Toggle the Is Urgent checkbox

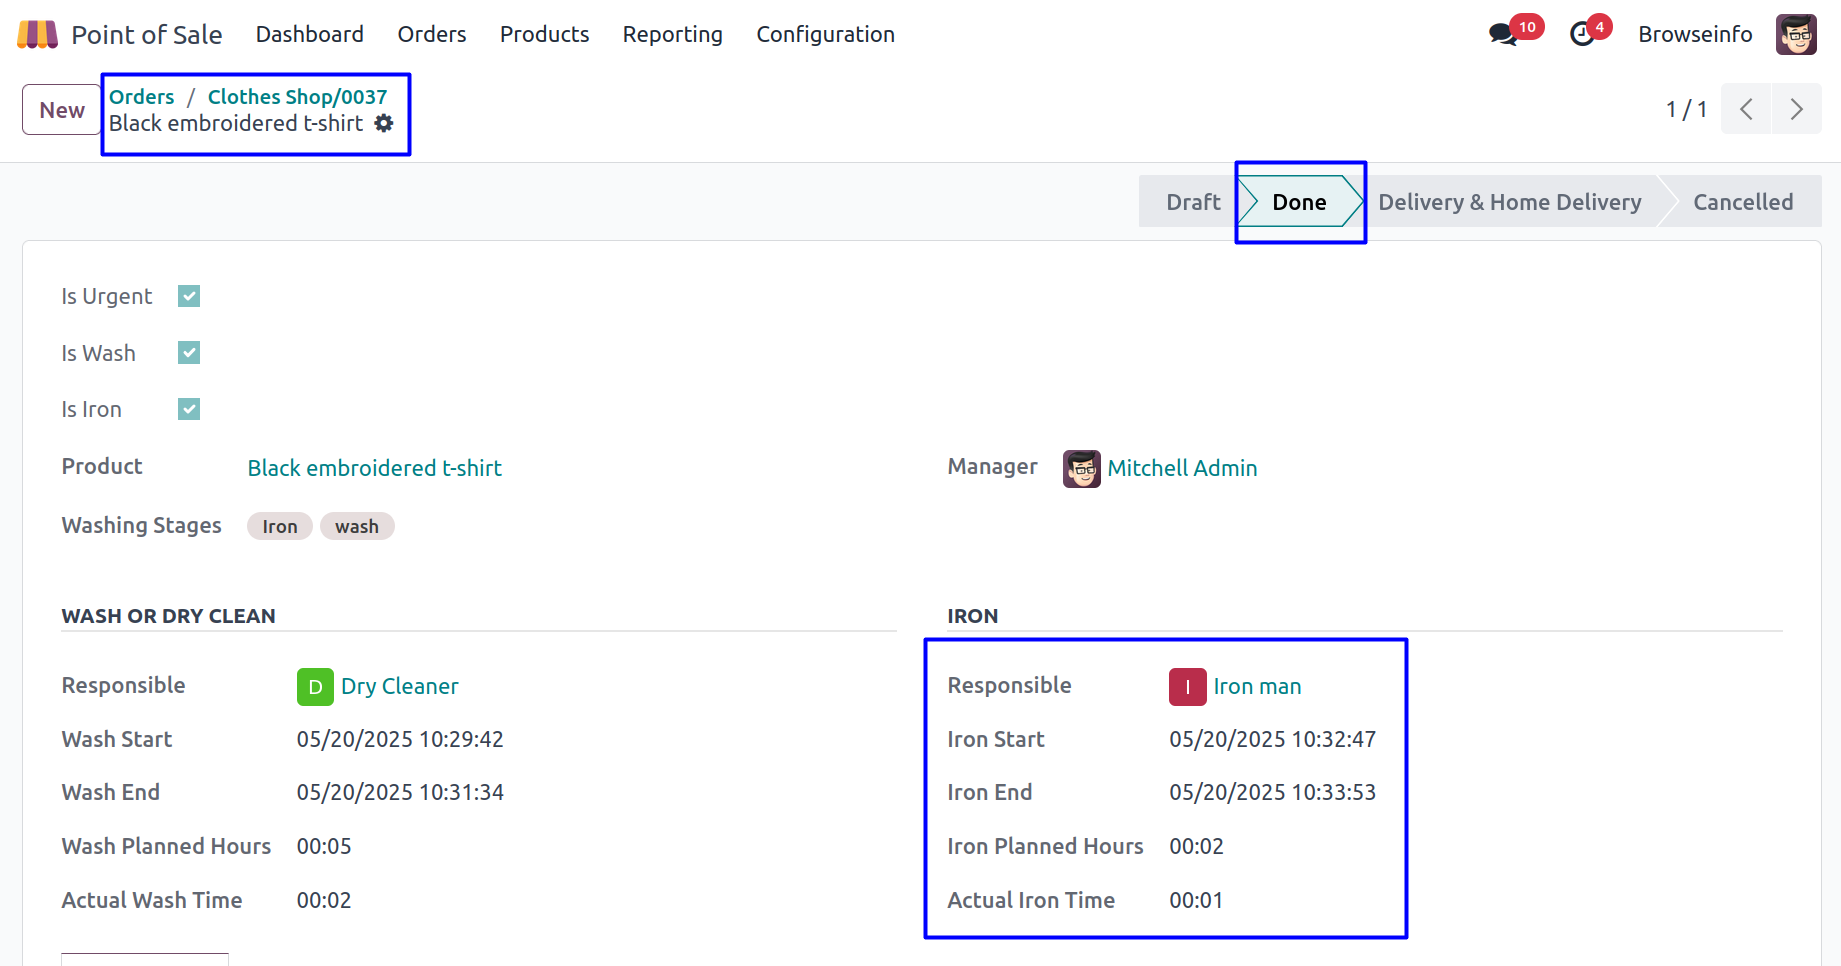[x=189, y=296]
